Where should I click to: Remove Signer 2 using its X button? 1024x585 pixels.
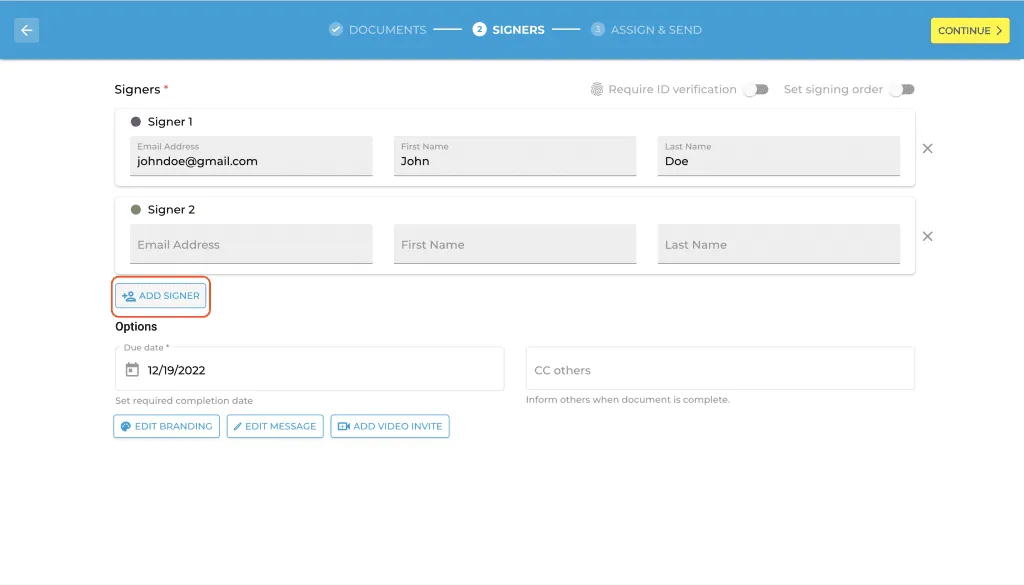coord(927,236)
